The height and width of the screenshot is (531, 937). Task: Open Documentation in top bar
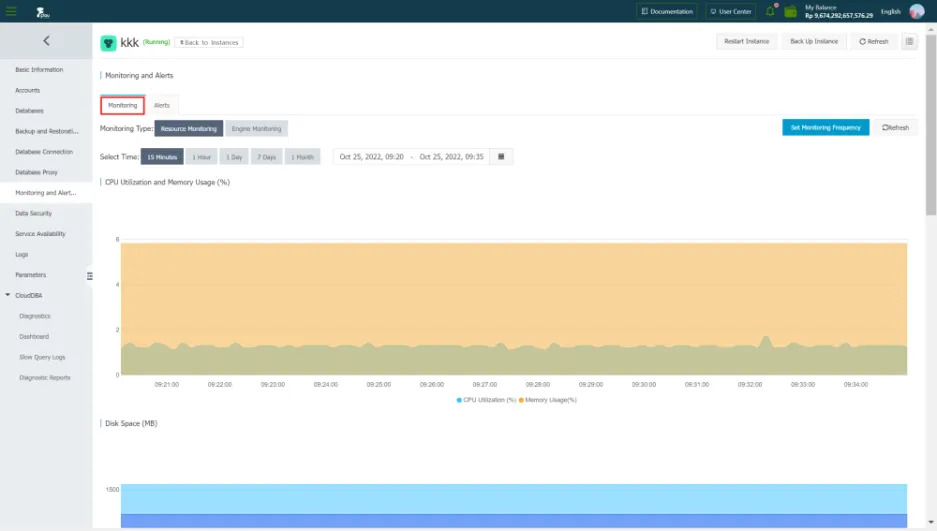tap(667, 11)
